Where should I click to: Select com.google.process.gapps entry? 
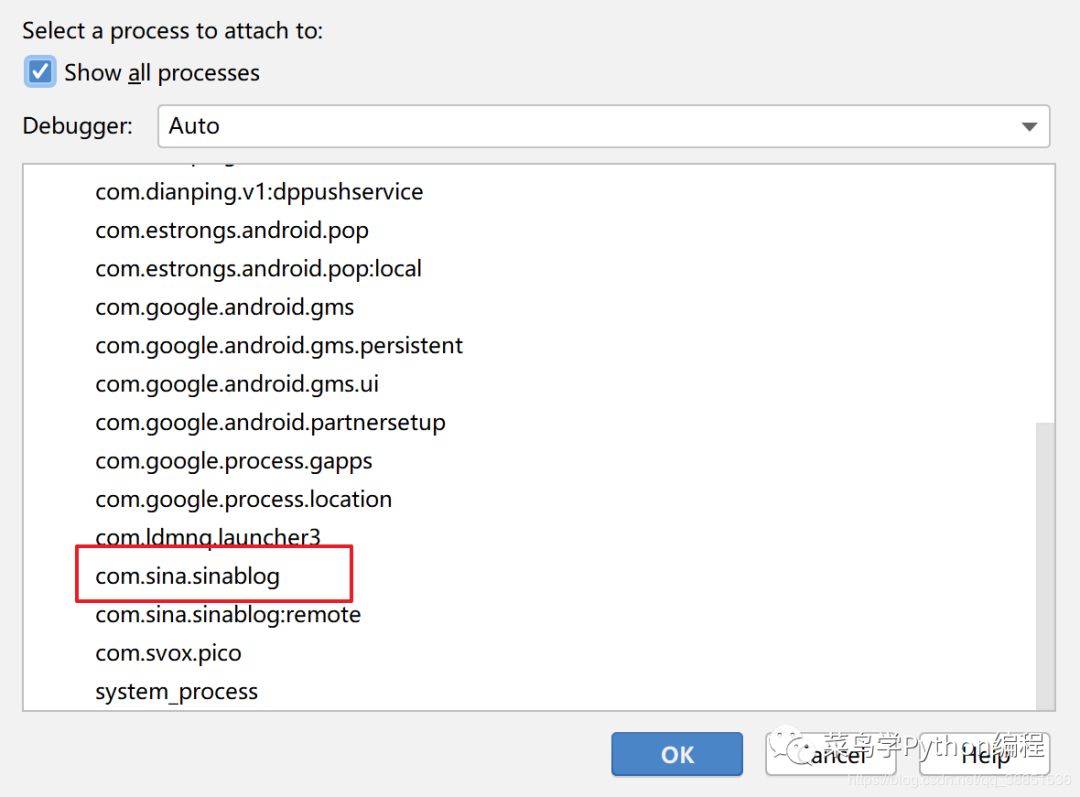tap(233, 461)
